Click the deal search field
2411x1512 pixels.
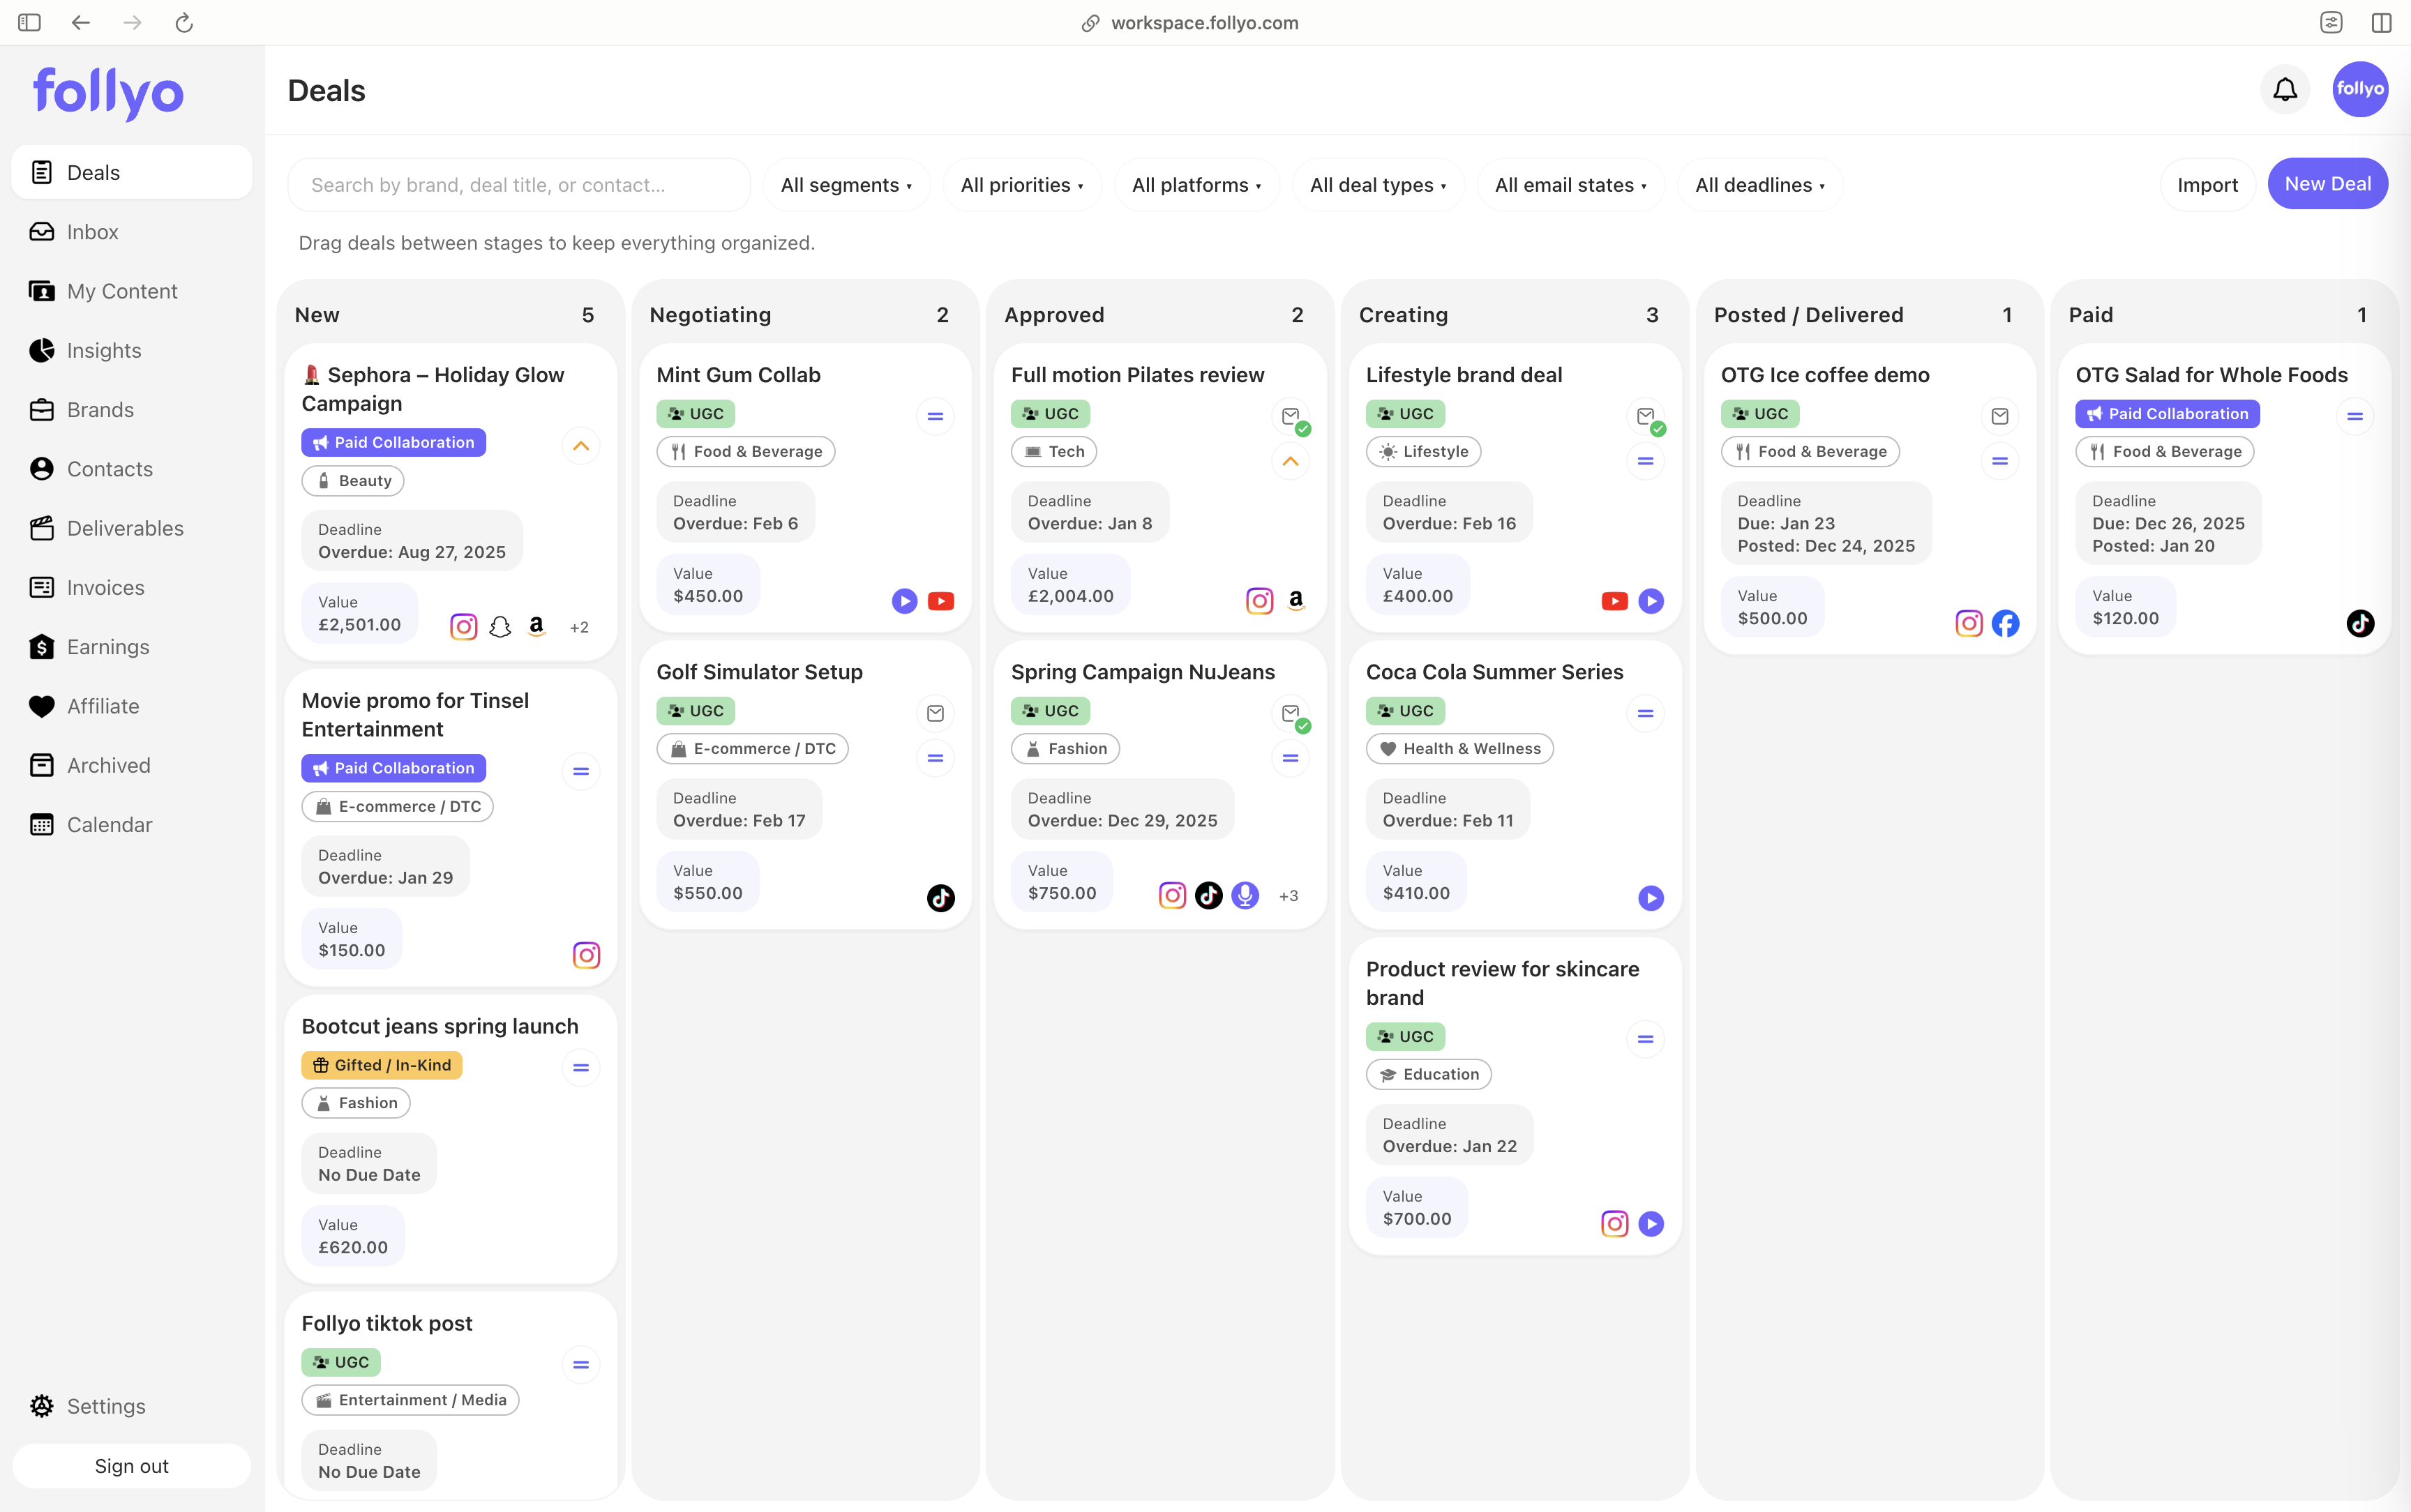(x=518, y=184)
